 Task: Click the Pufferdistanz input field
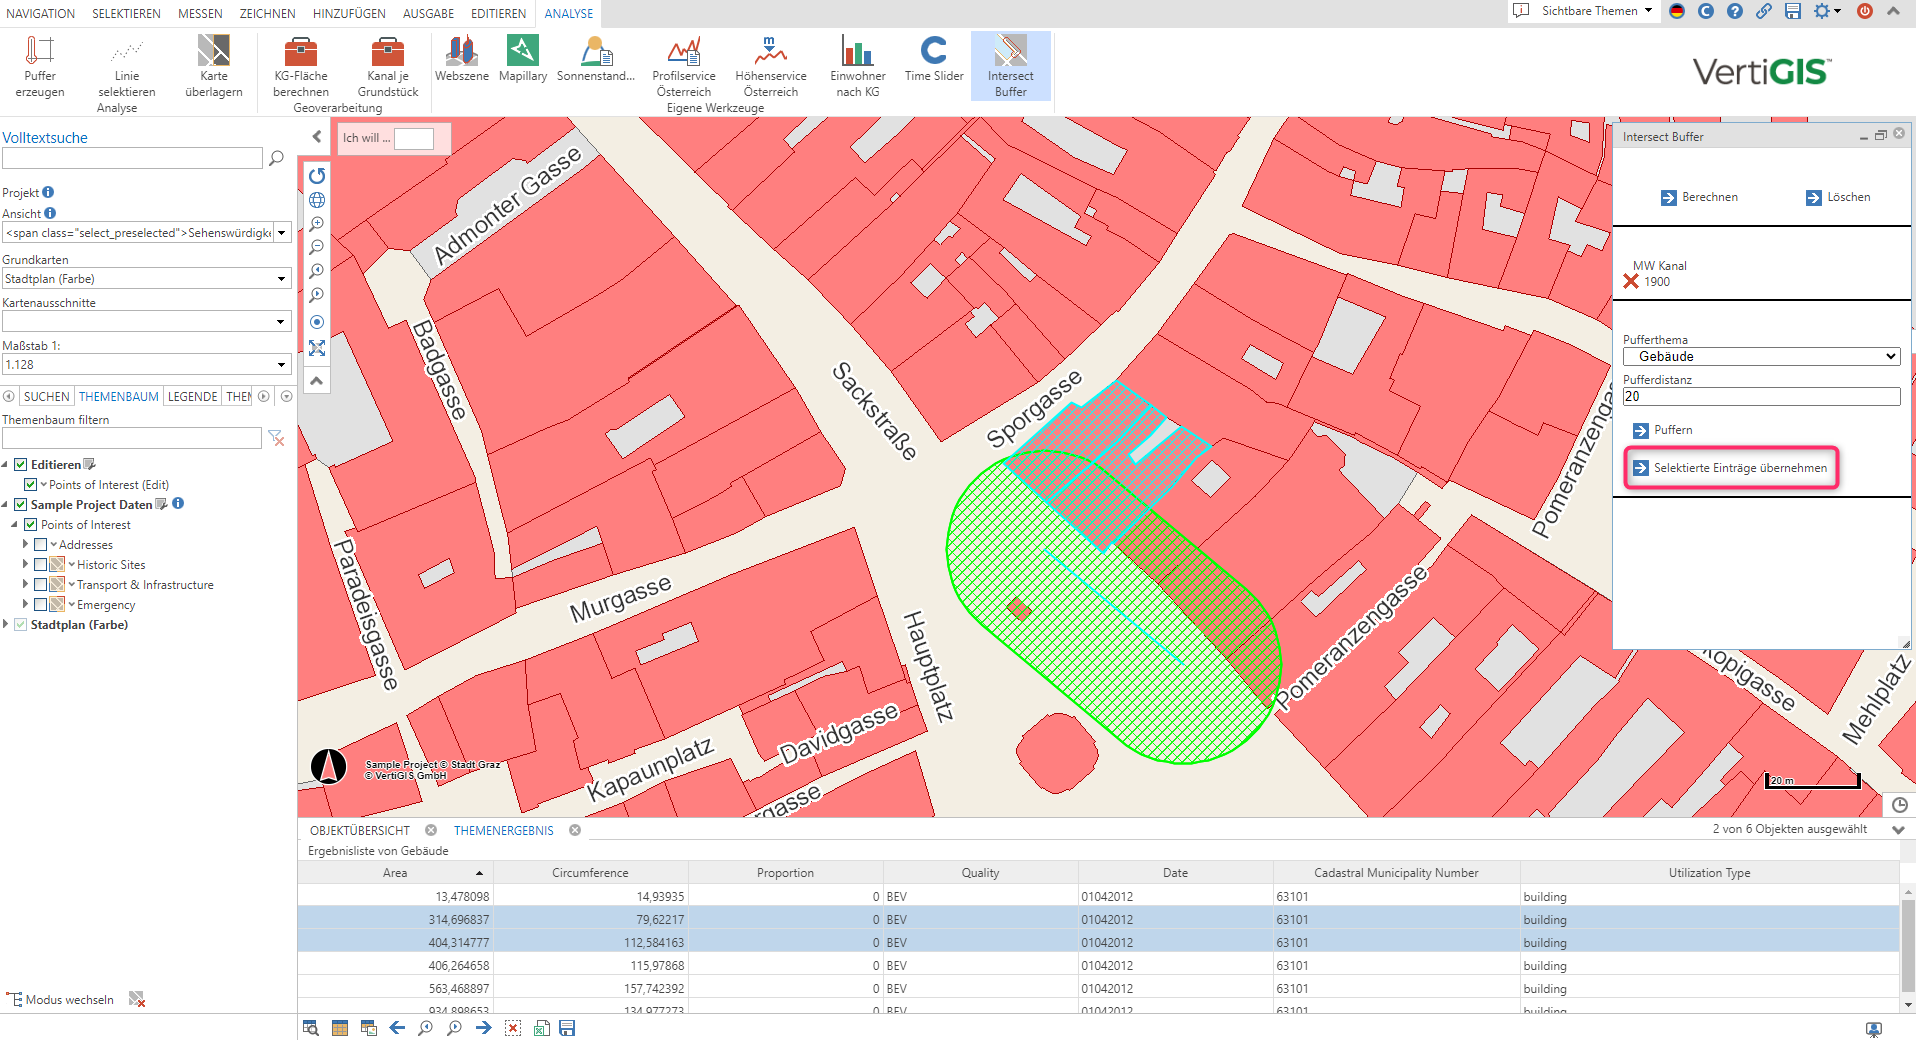pos(1760,397)
